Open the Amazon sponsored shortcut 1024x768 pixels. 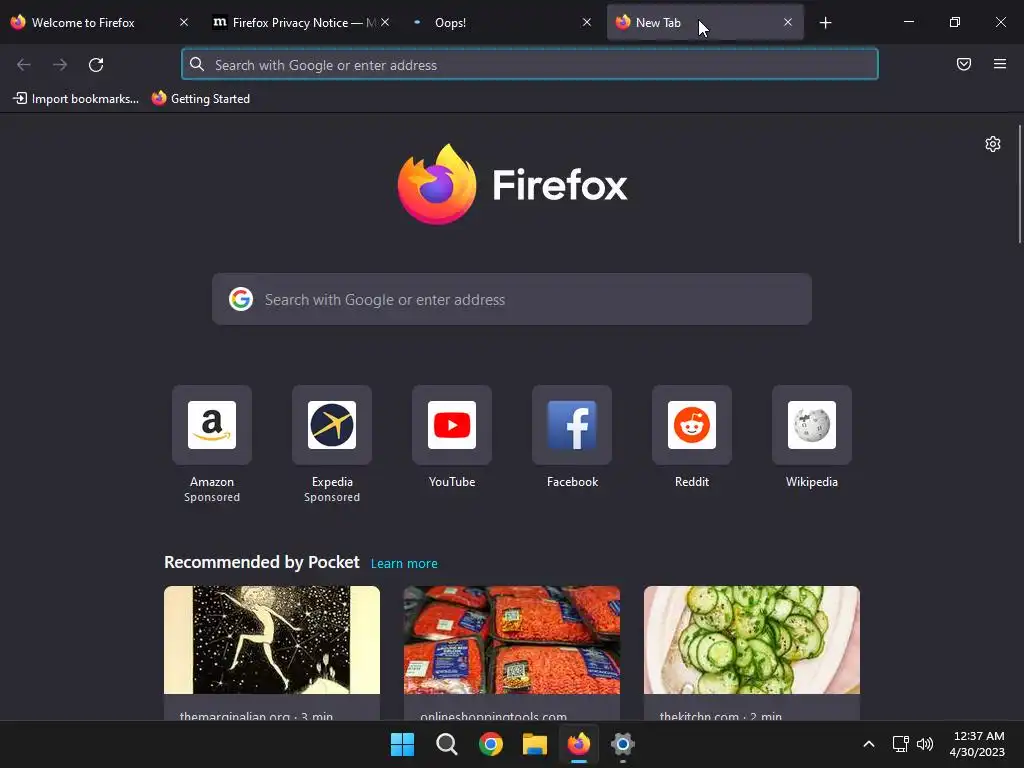click(x=212, y=425)
